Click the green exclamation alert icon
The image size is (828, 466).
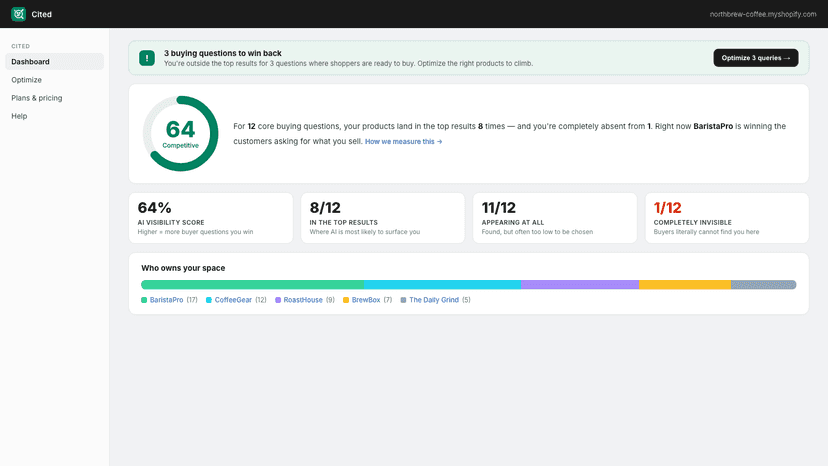(147, 58)
